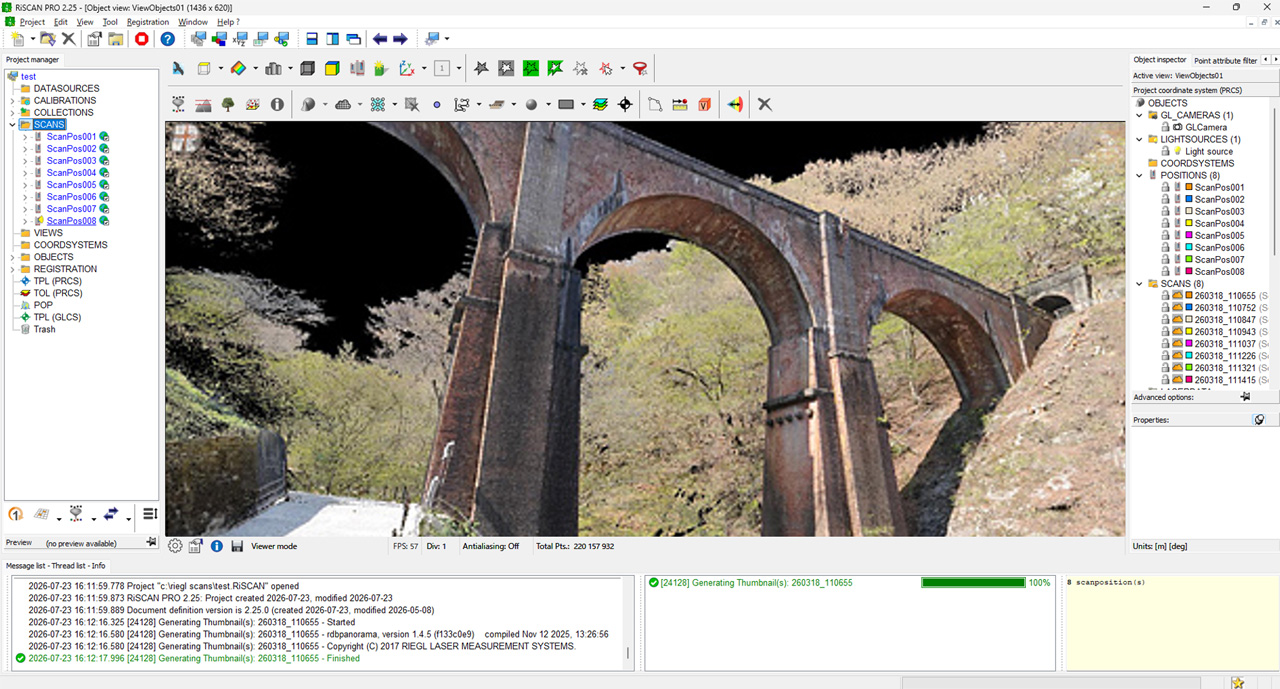Click the red stop icon in the main toolbar
Viewport: 1280px width, 689px height.
click(142, 39)
